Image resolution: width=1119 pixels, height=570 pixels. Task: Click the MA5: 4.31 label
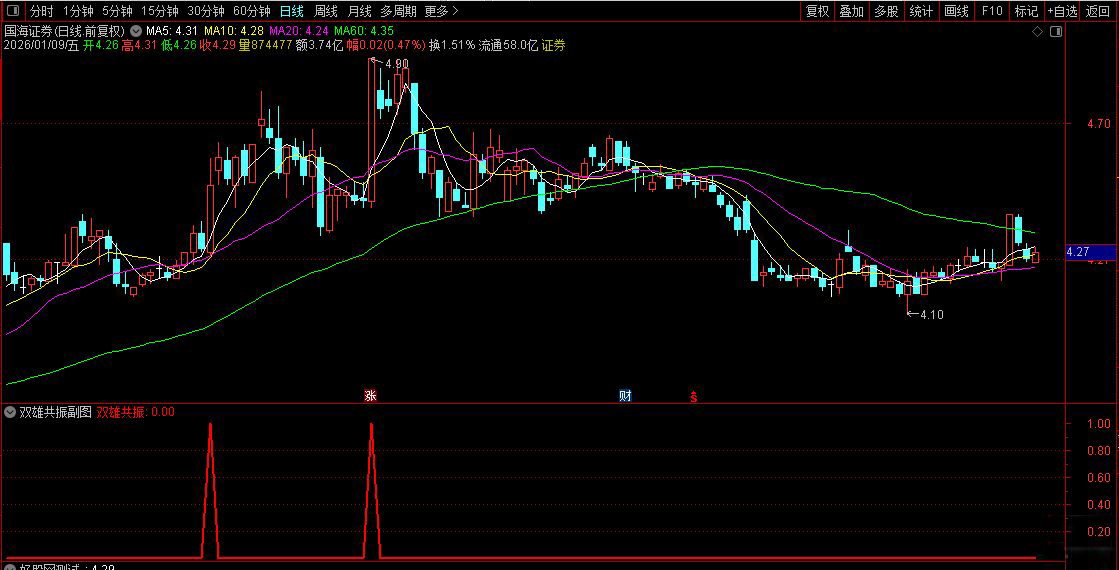tap(171, 31)
